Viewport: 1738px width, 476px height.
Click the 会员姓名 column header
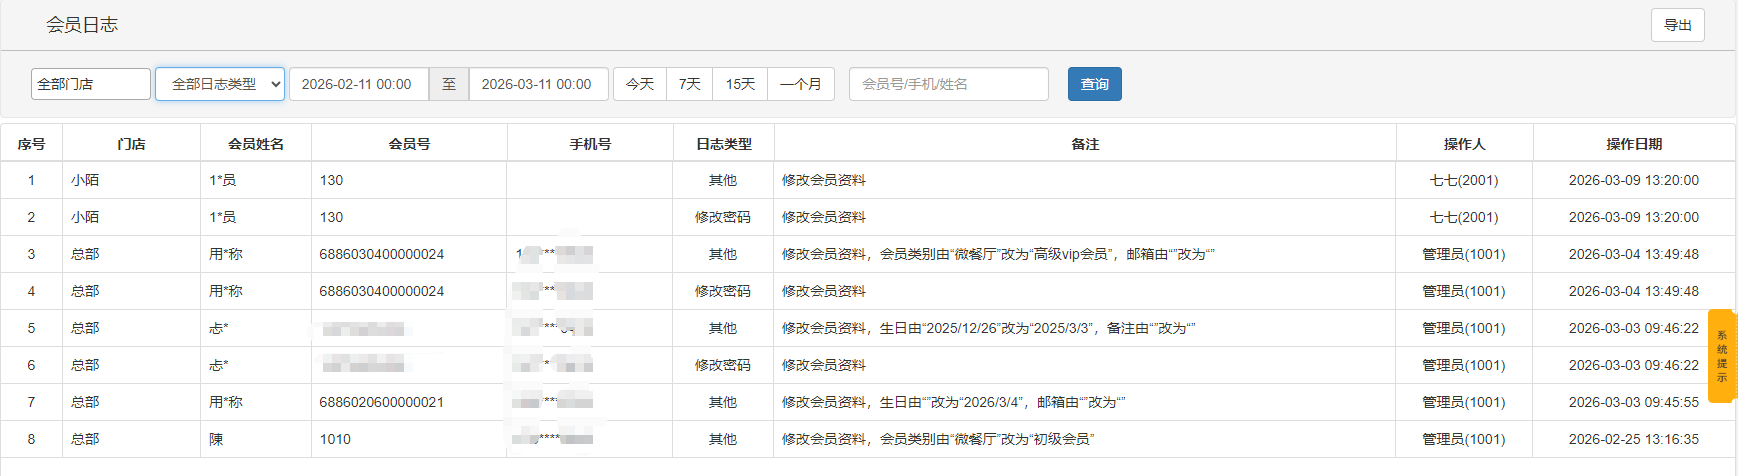(256, 144)
